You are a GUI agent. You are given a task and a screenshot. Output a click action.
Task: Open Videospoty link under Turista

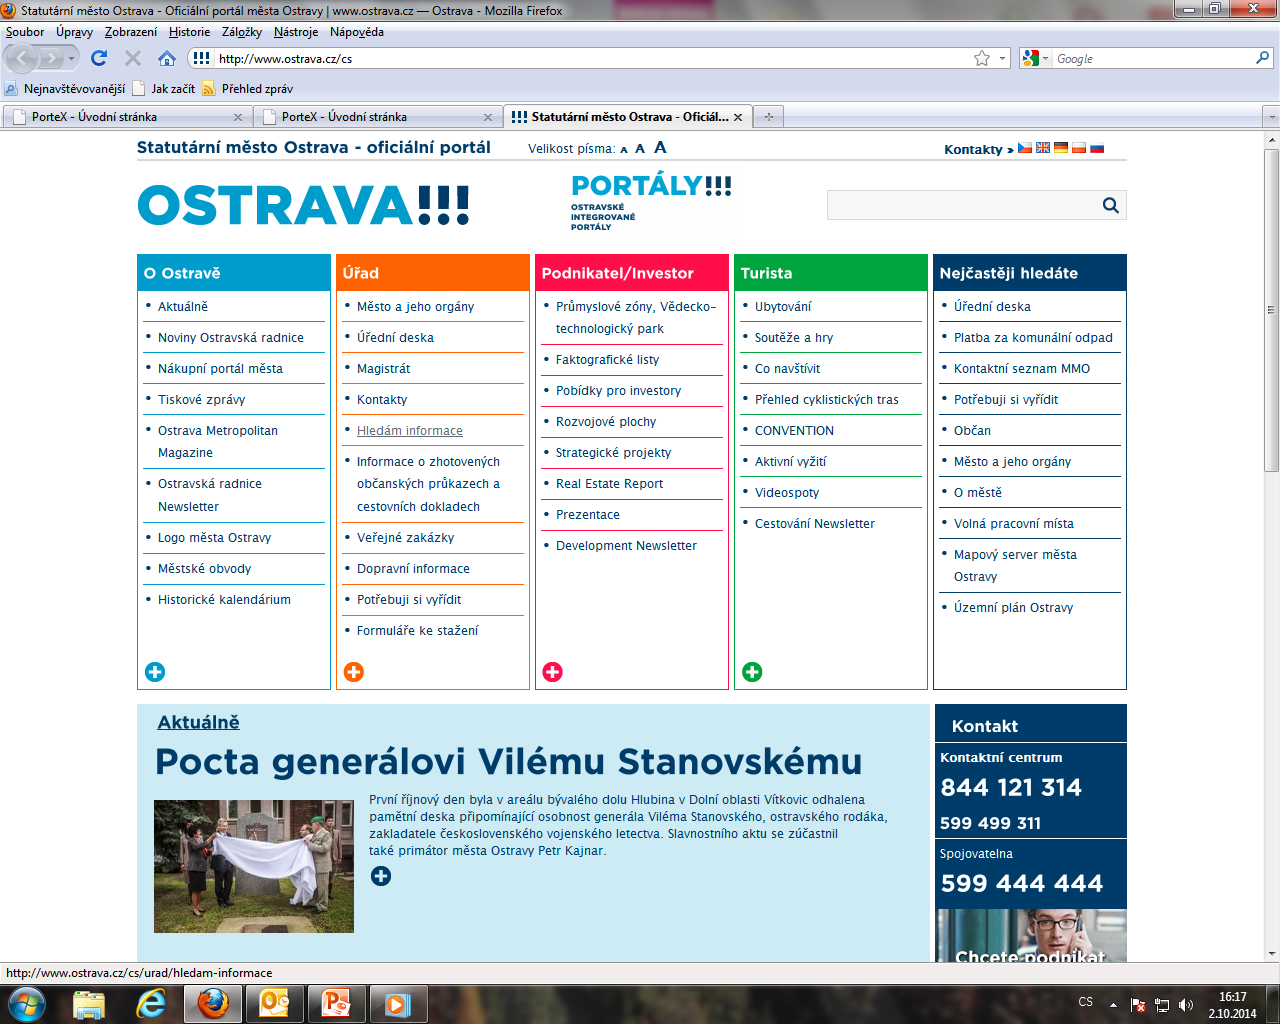[x=787, y=493]
